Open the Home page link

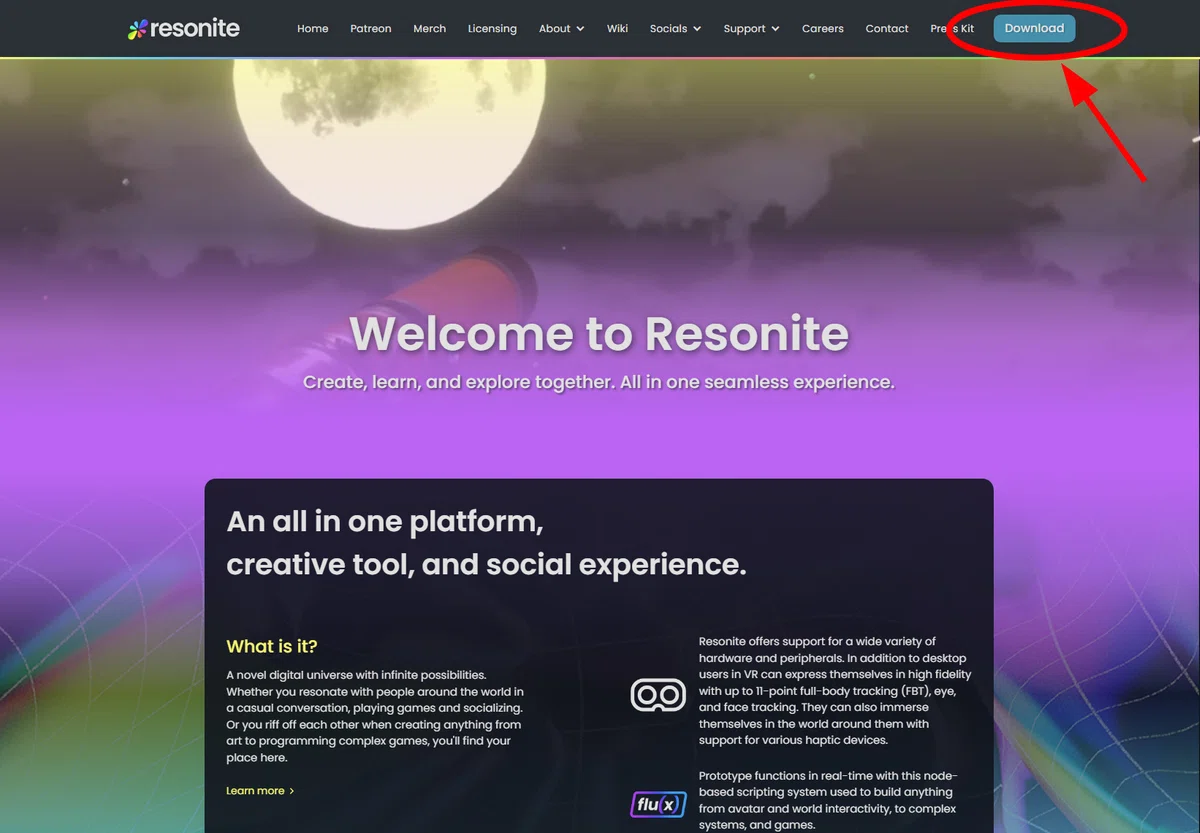coord(313,29)
